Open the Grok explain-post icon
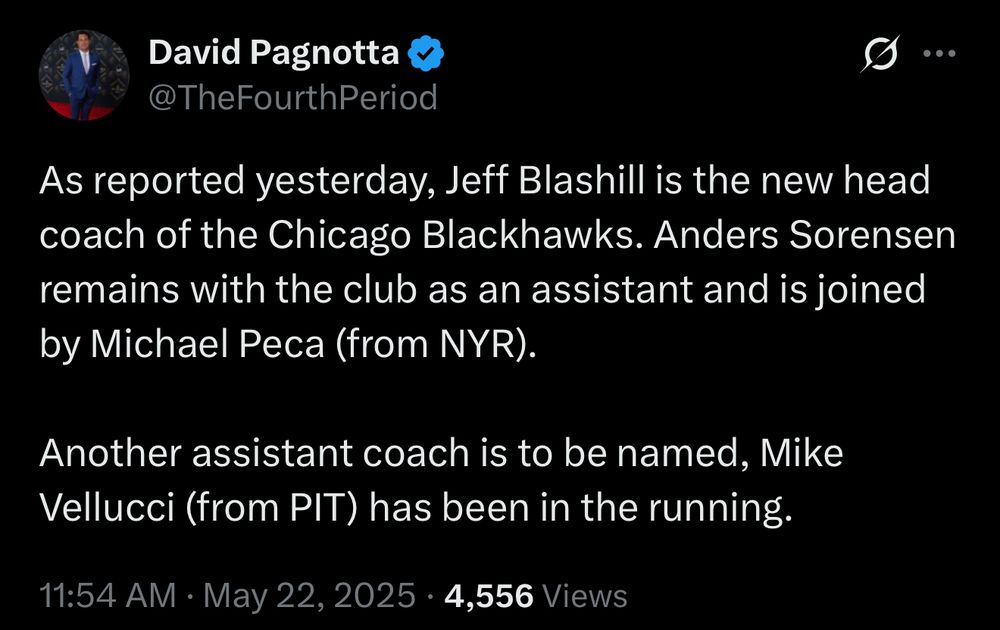The image size is (1000, 630). [x=880, y=53]
